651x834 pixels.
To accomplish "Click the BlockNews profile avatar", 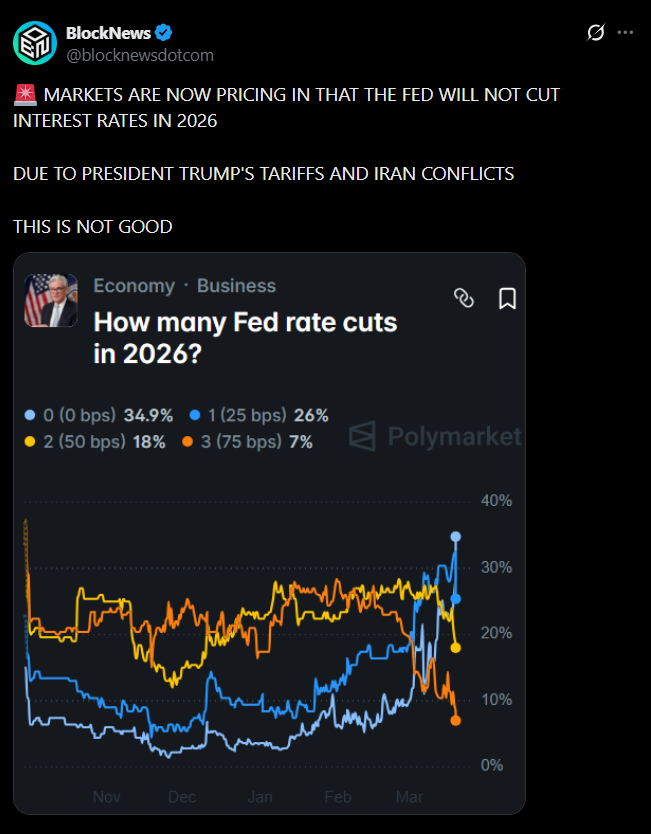I will pyautogui.click(x=35, y=42).
